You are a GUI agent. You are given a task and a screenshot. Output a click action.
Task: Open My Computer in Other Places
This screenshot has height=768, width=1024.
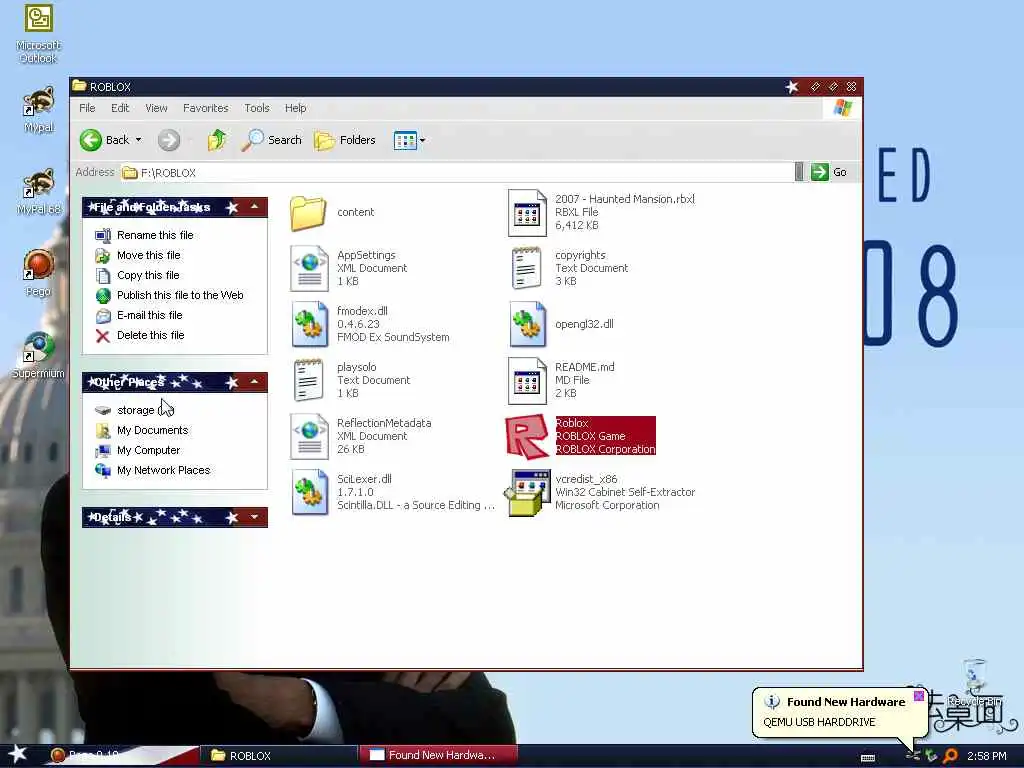click(138, 451)
